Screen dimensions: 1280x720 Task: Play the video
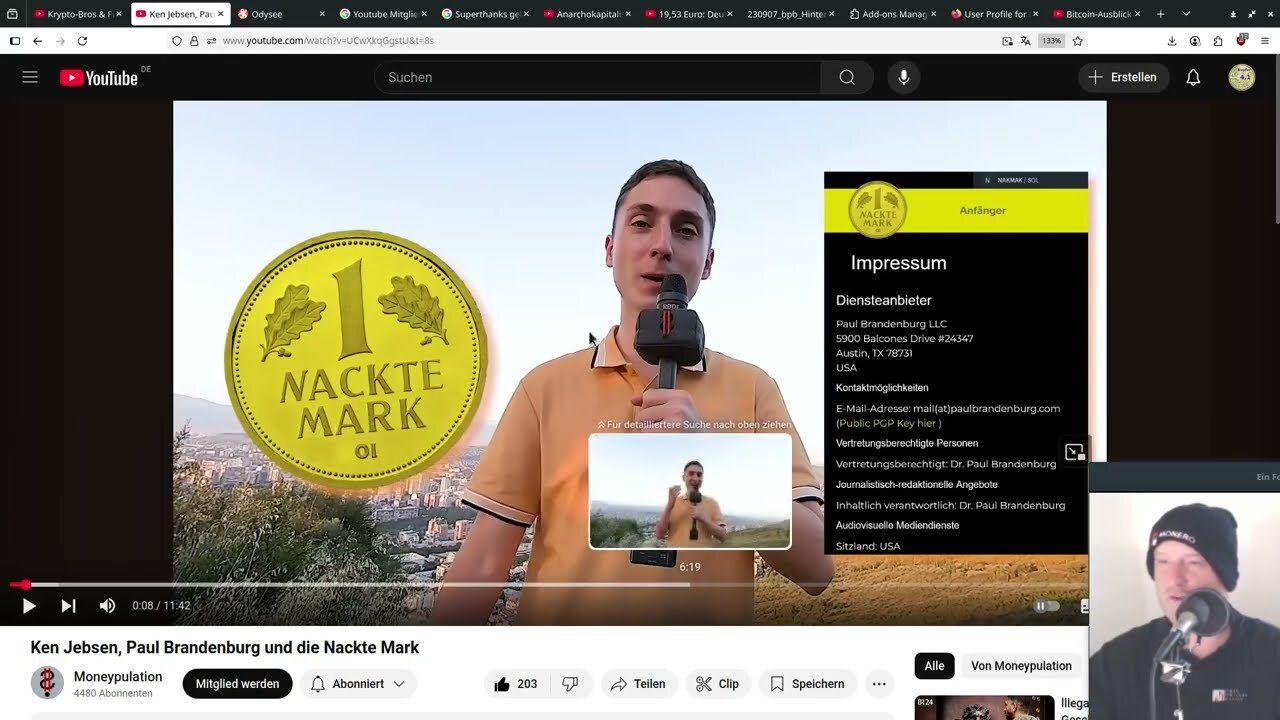point(29,605)
